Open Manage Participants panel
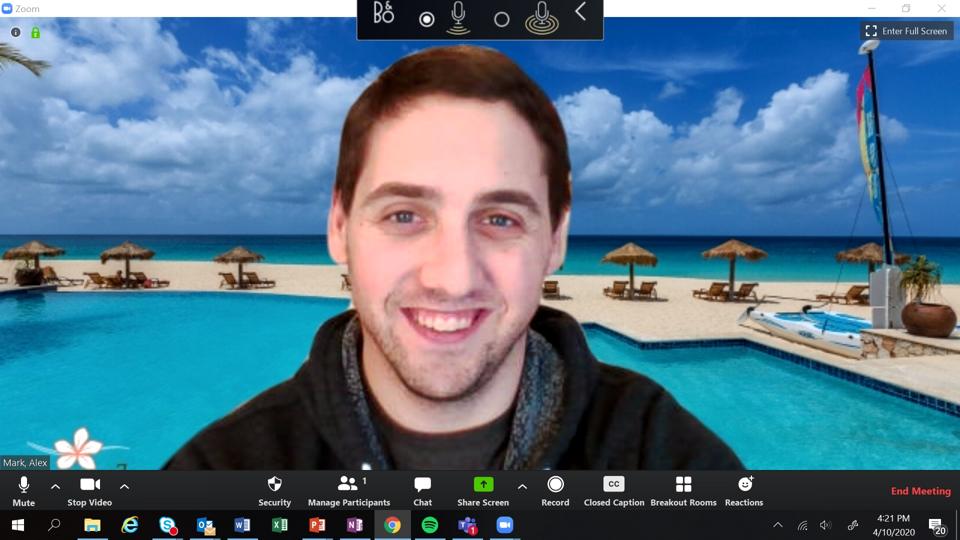The width and height of the screenshot is (960, 540). point(349,490)
